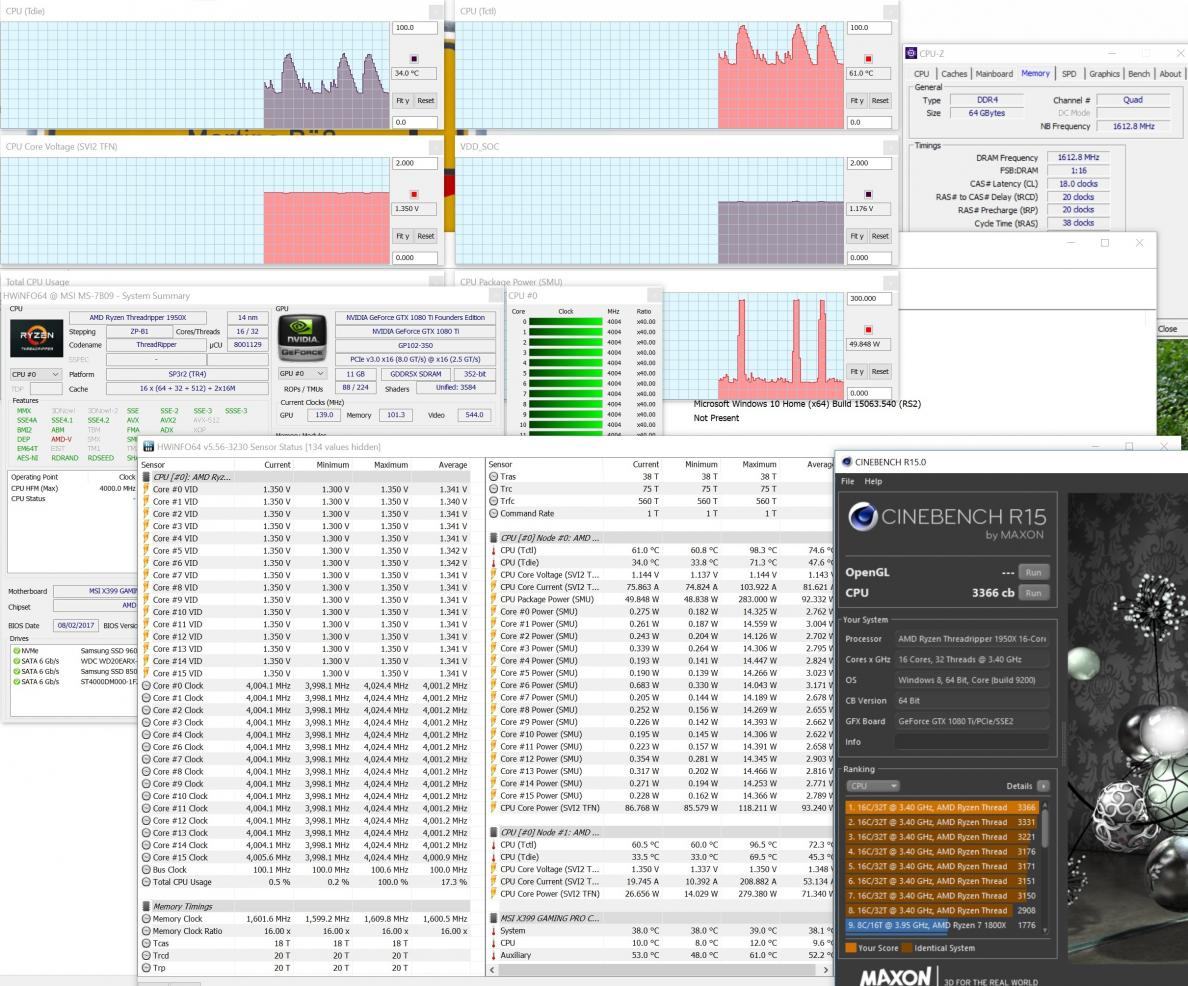Click the sensor list right scroll arrow
This screenshot has height=986, width=1188.
click(x=825, y=970)
